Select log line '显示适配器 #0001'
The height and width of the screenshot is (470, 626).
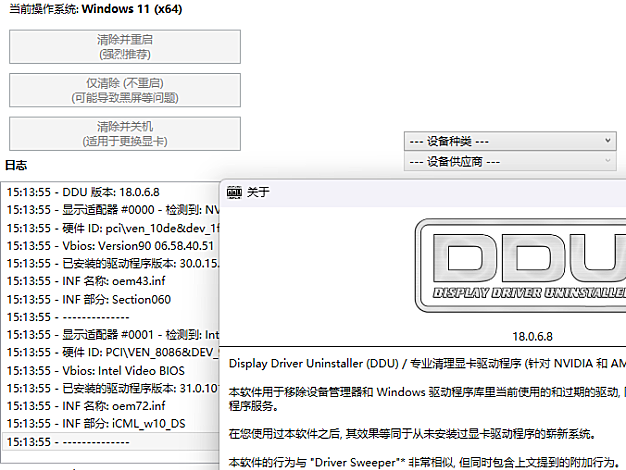coord(111,335)
